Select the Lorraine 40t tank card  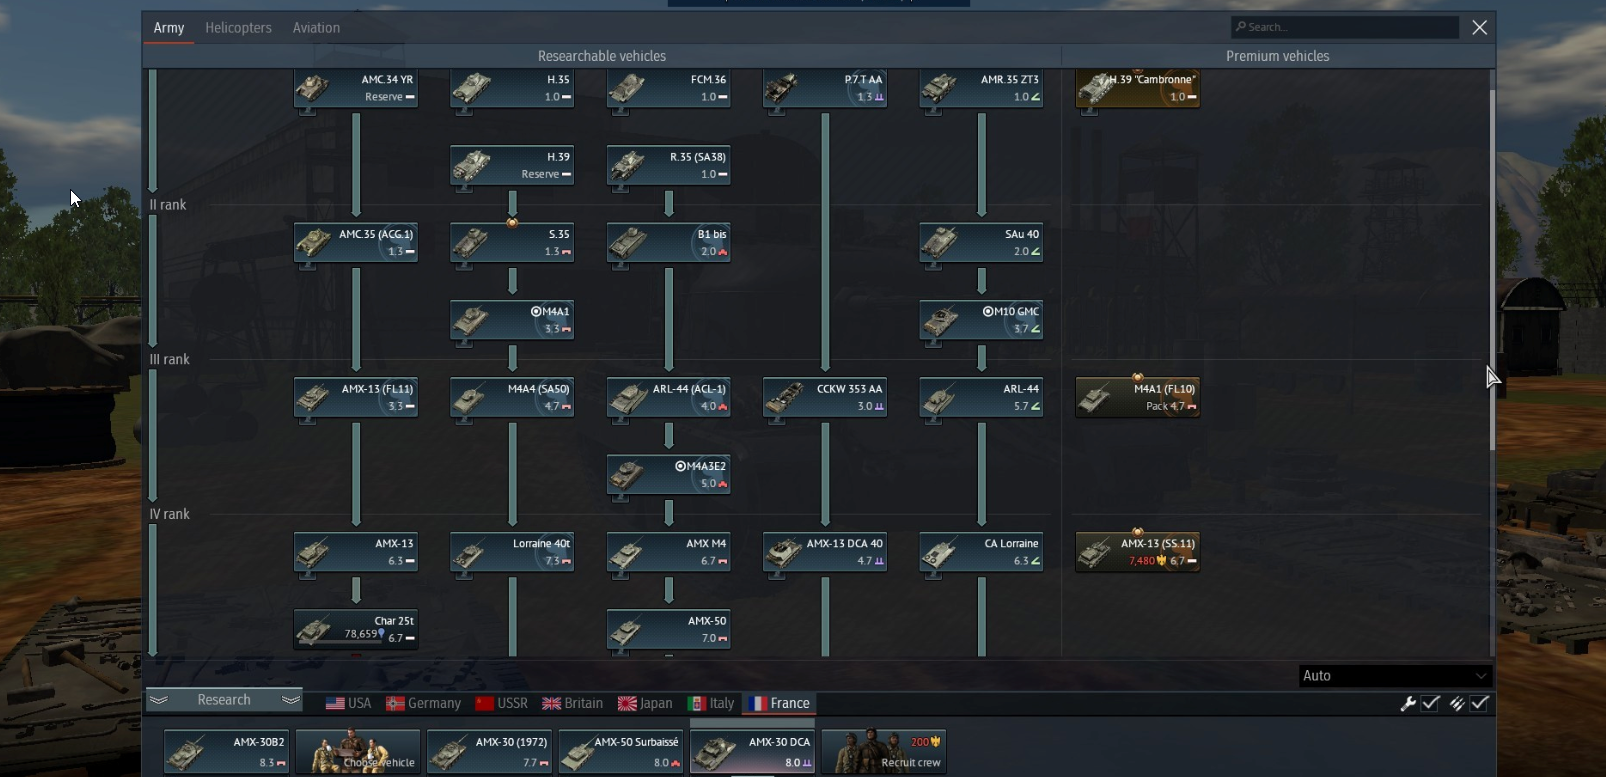click(512, 552)
